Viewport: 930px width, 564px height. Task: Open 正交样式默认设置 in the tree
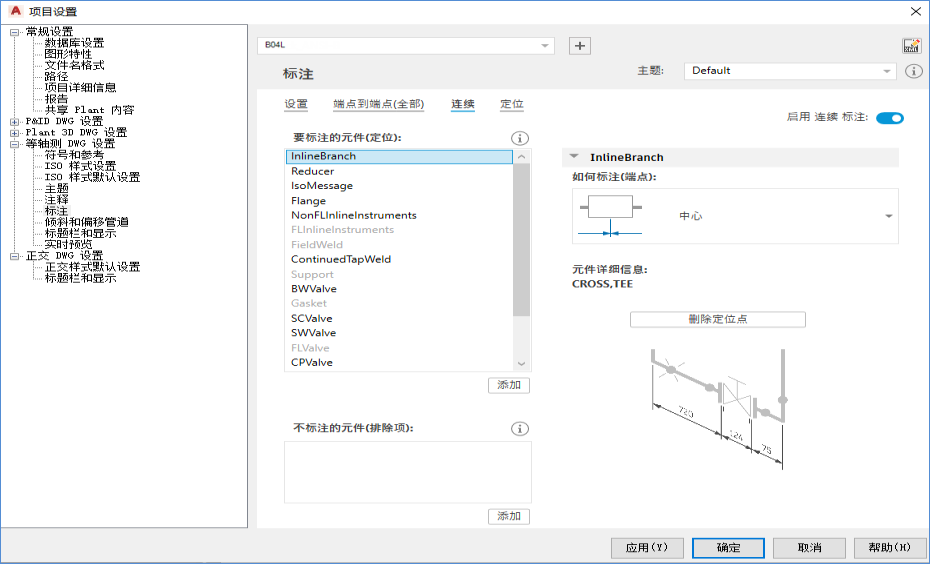point(92,267)
